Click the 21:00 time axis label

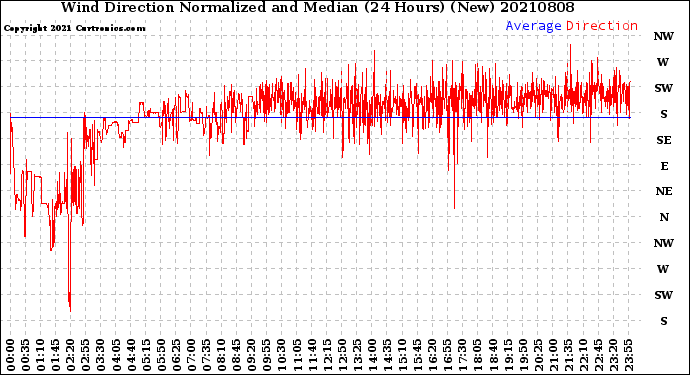click(x=553, y=355)
